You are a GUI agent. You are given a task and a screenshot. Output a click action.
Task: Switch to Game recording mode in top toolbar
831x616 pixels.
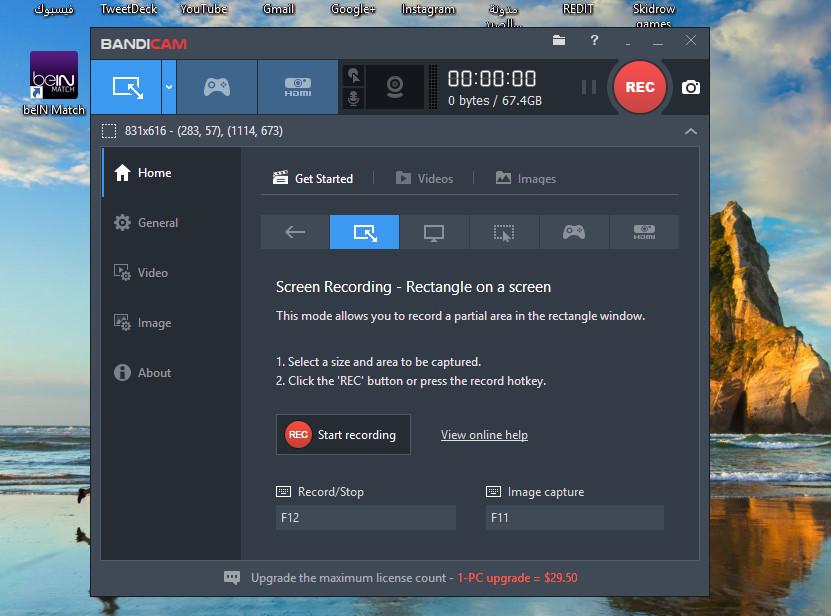click(x=217, y=87)
